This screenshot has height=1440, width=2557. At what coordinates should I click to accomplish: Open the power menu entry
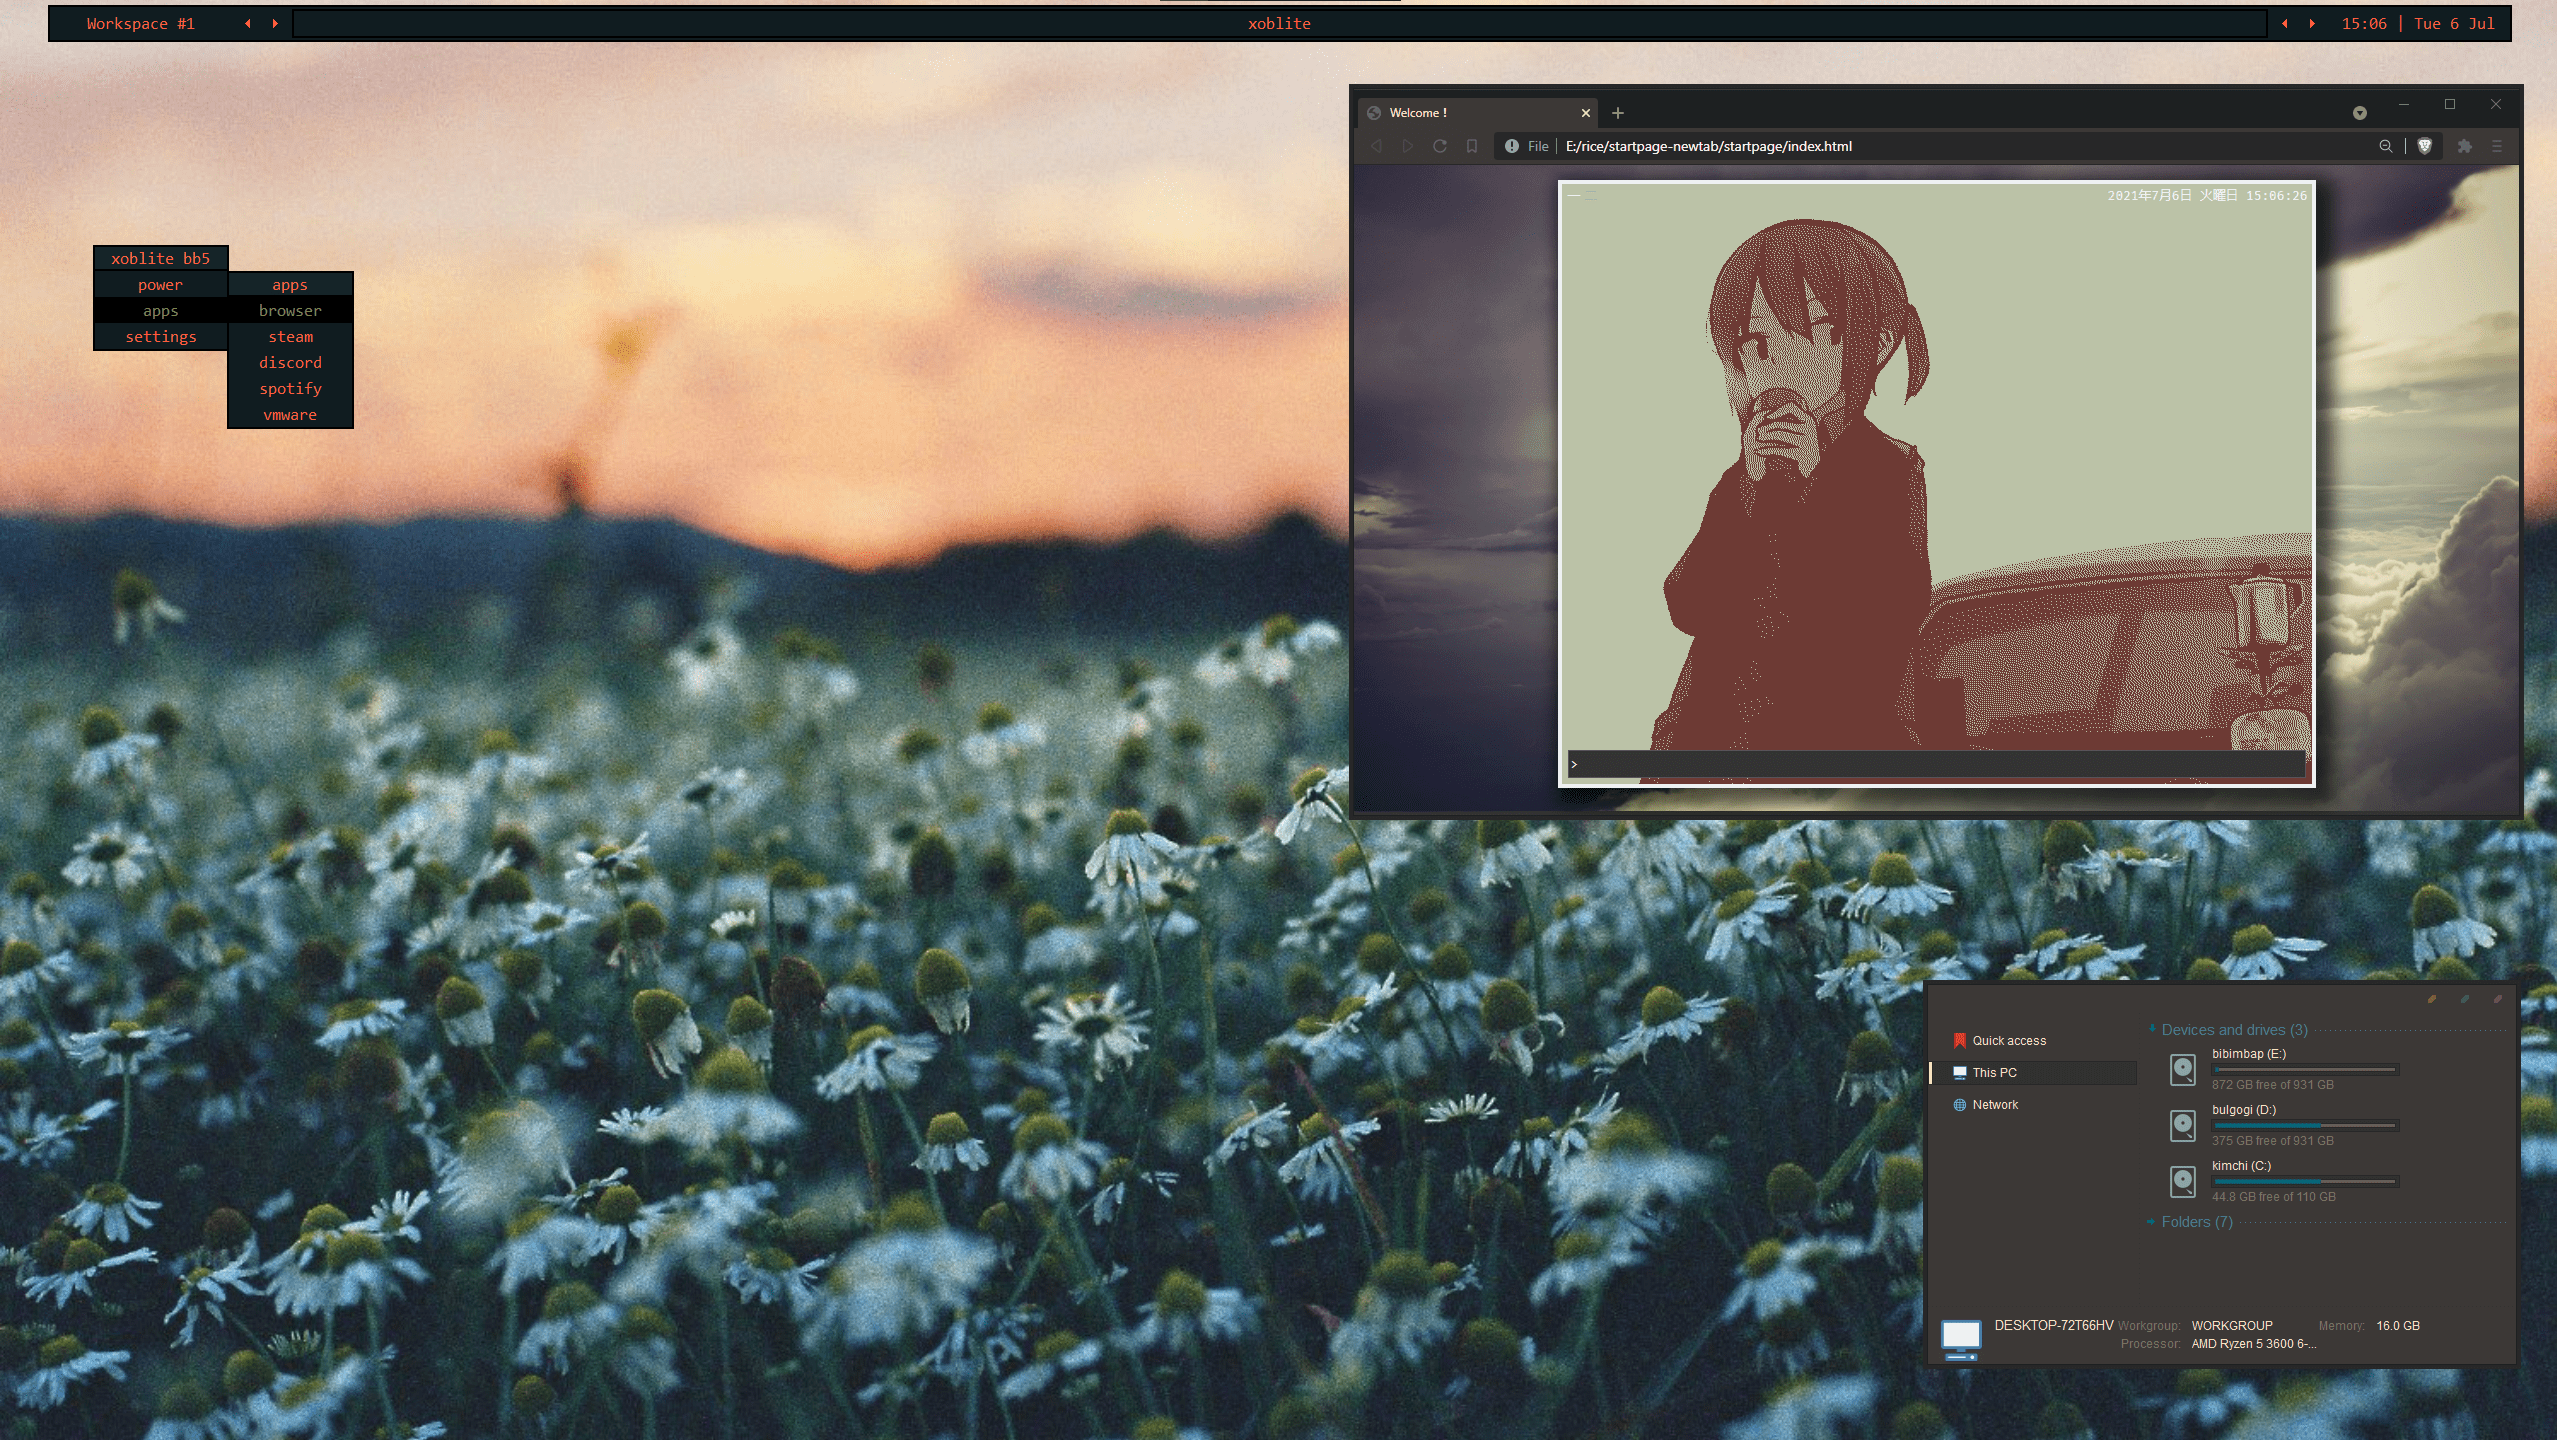tap(160, 285)
